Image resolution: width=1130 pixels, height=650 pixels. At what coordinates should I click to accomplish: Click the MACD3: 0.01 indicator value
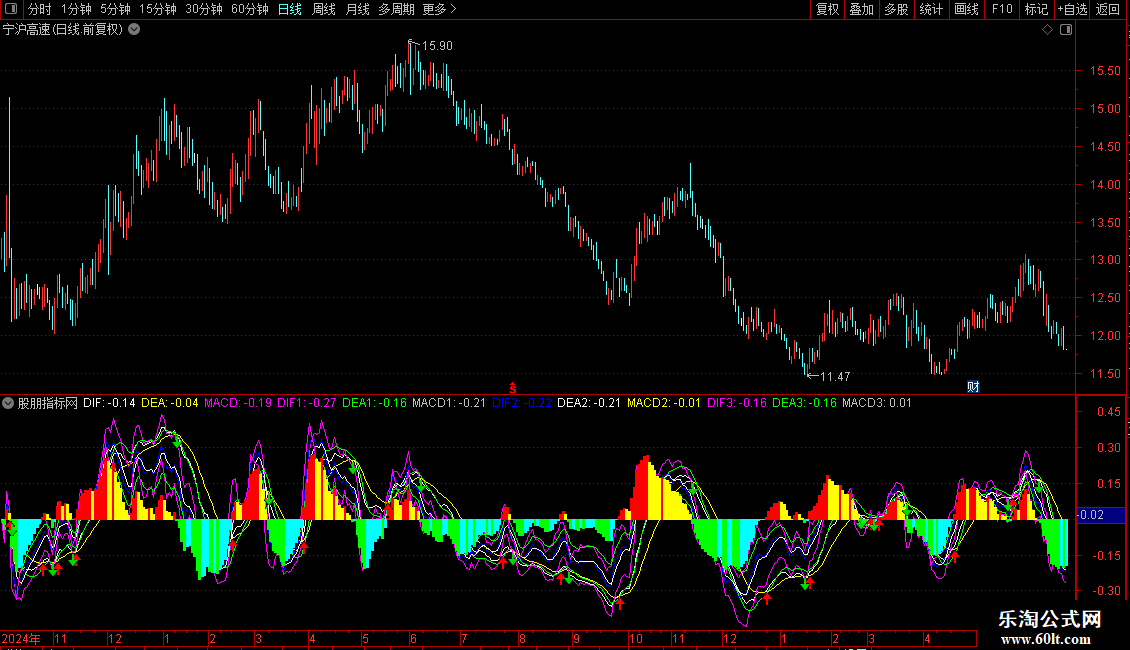[877, 403]
